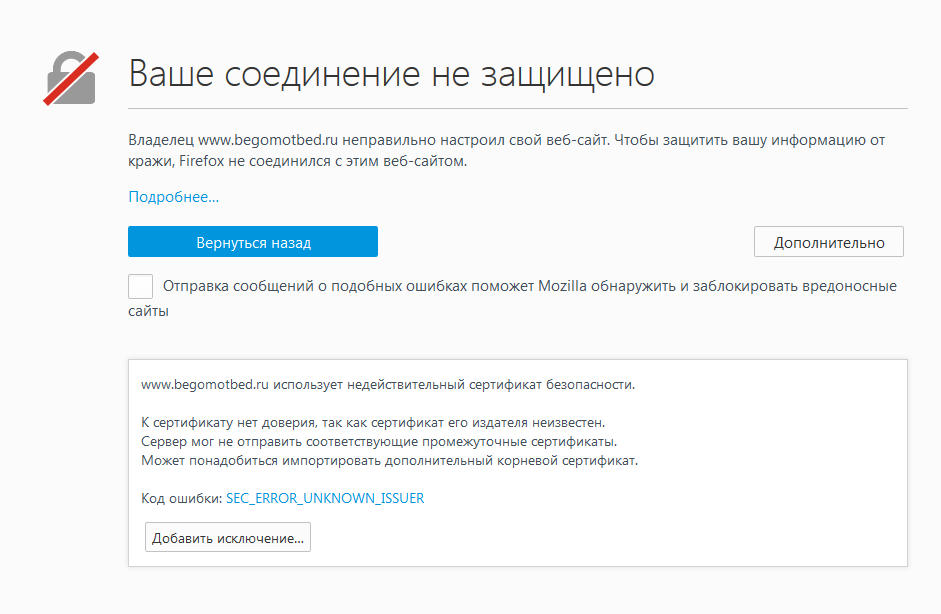Click www.begomotbed.ru inside the details box

pyautogui.click(x=205, y=383)
